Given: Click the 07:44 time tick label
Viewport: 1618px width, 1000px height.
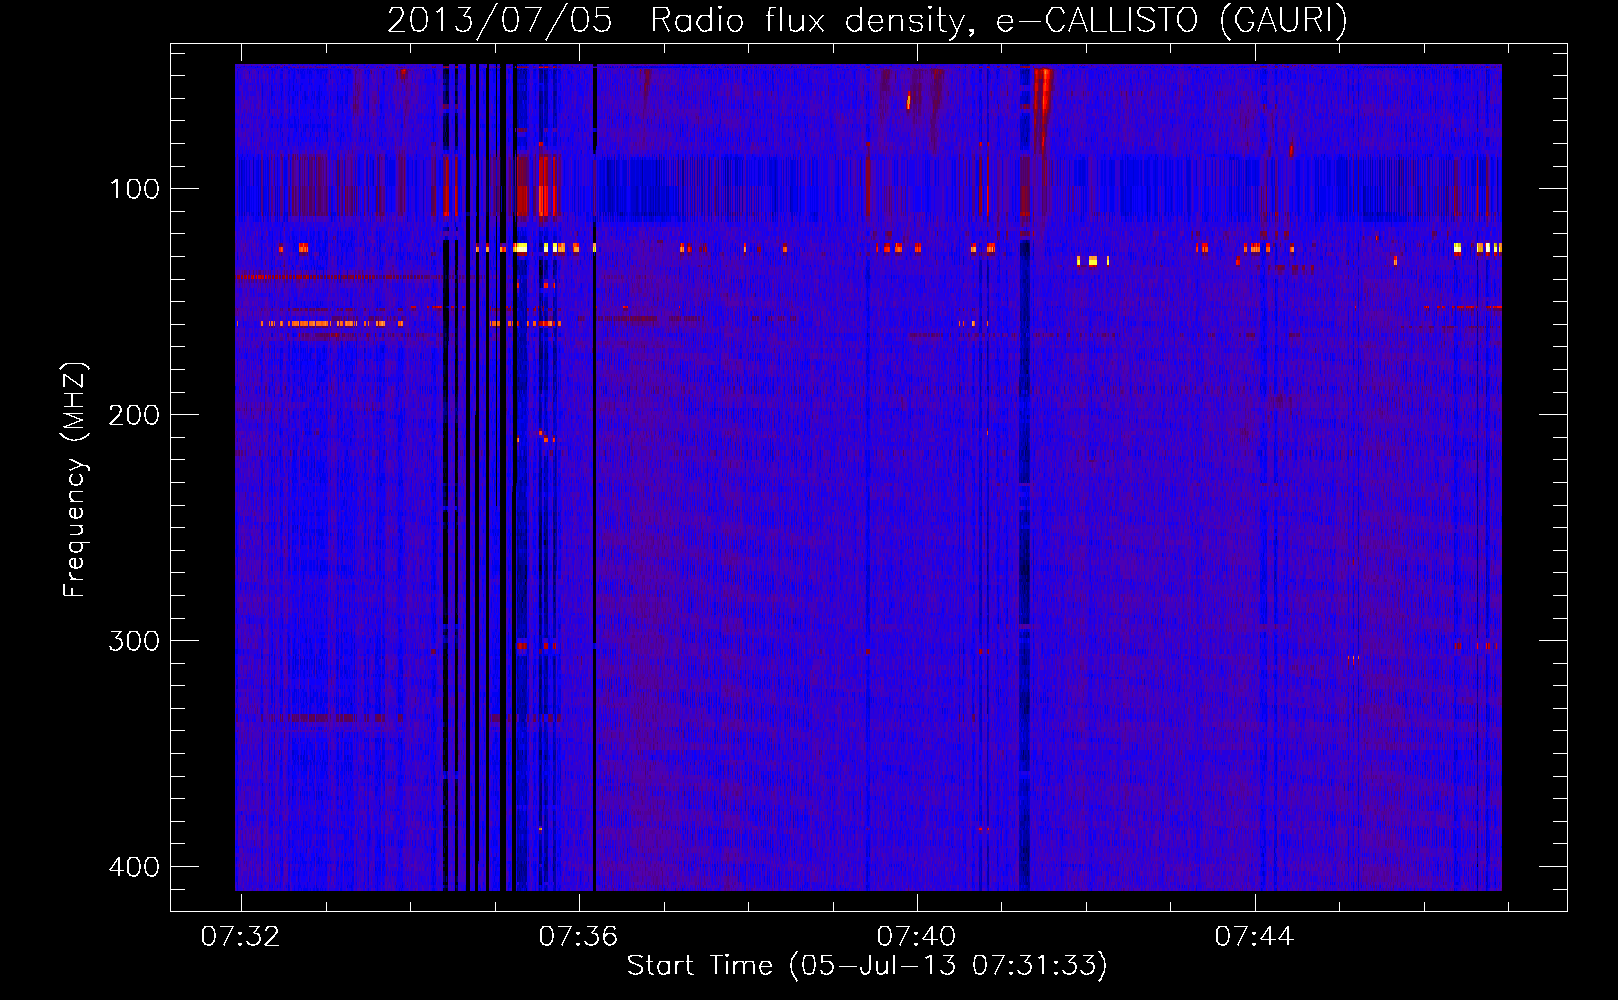Looking at the screenshot, I should point(1254,937).
